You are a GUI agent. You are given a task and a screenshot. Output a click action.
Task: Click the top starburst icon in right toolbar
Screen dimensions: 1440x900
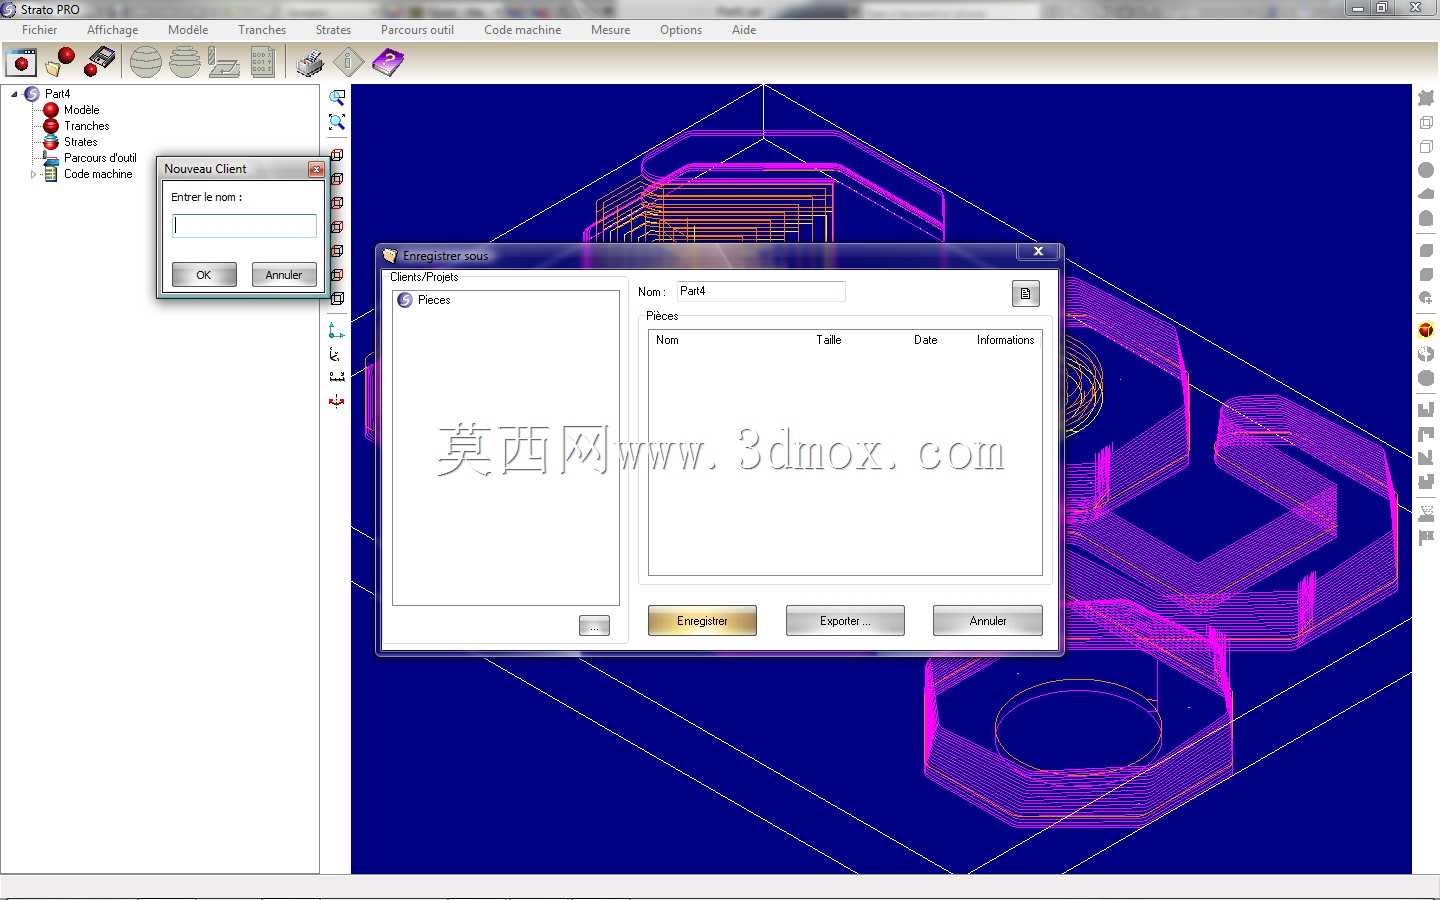point(1426,97)
